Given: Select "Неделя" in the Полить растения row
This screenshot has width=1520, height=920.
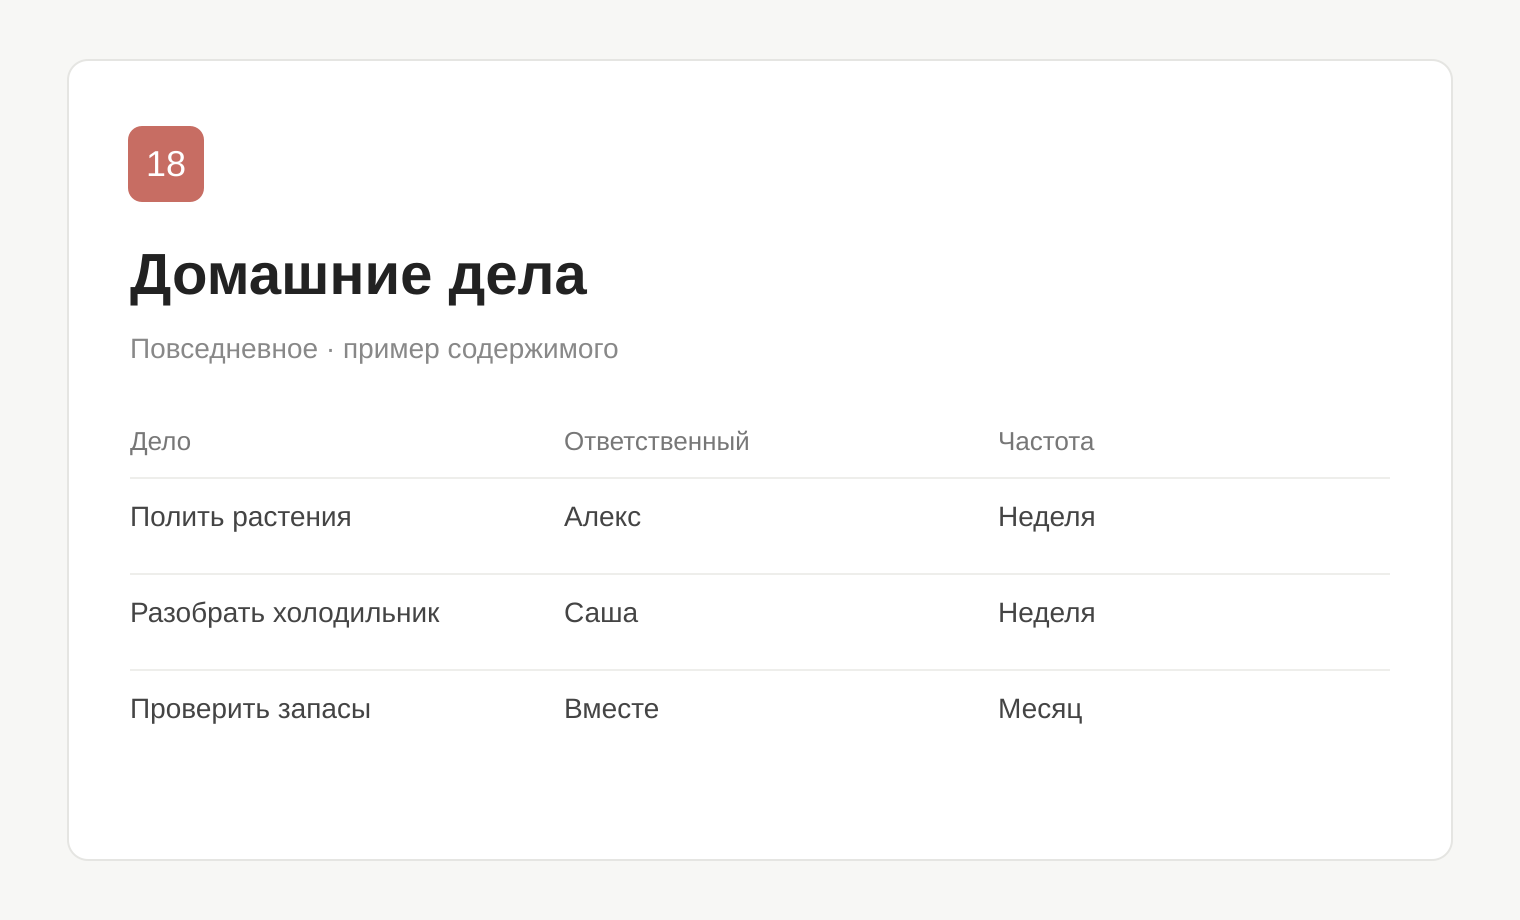Looking at the screenshot, I should click(x=1047, y=517).
